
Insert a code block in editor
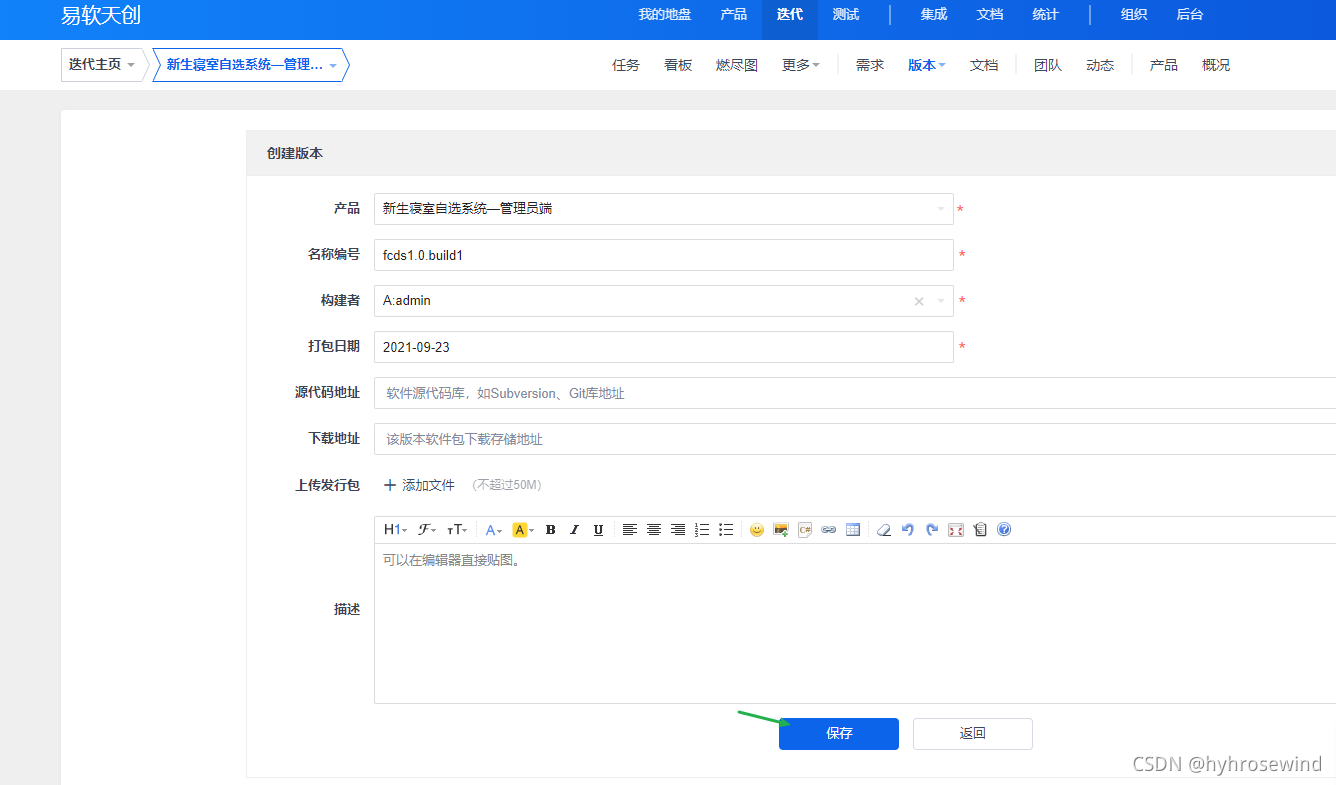[x=805, y=530]
